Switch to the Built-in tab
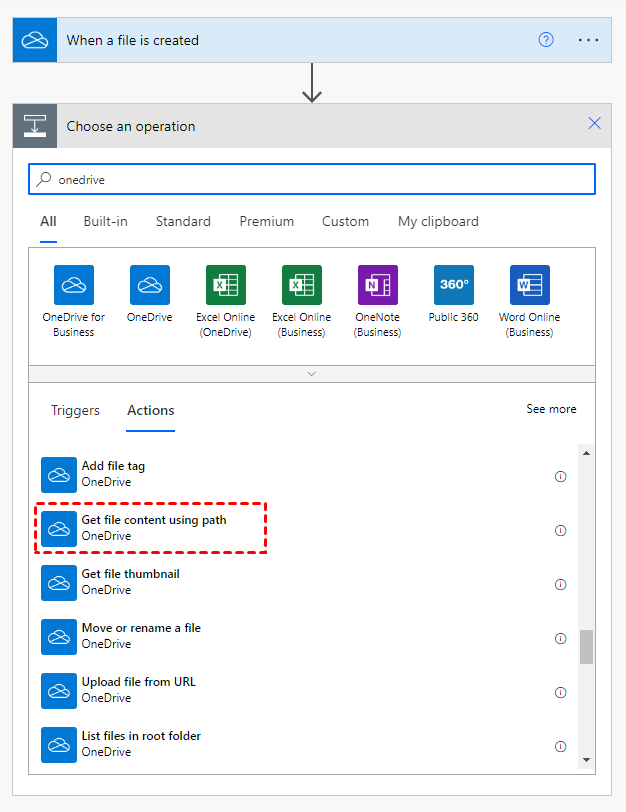626x812 pixels. click(105, 221)
